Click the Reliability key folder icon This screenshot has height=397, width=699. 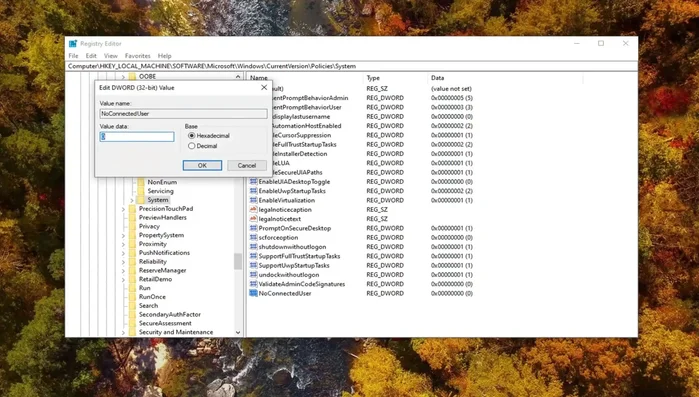[132, 262]
